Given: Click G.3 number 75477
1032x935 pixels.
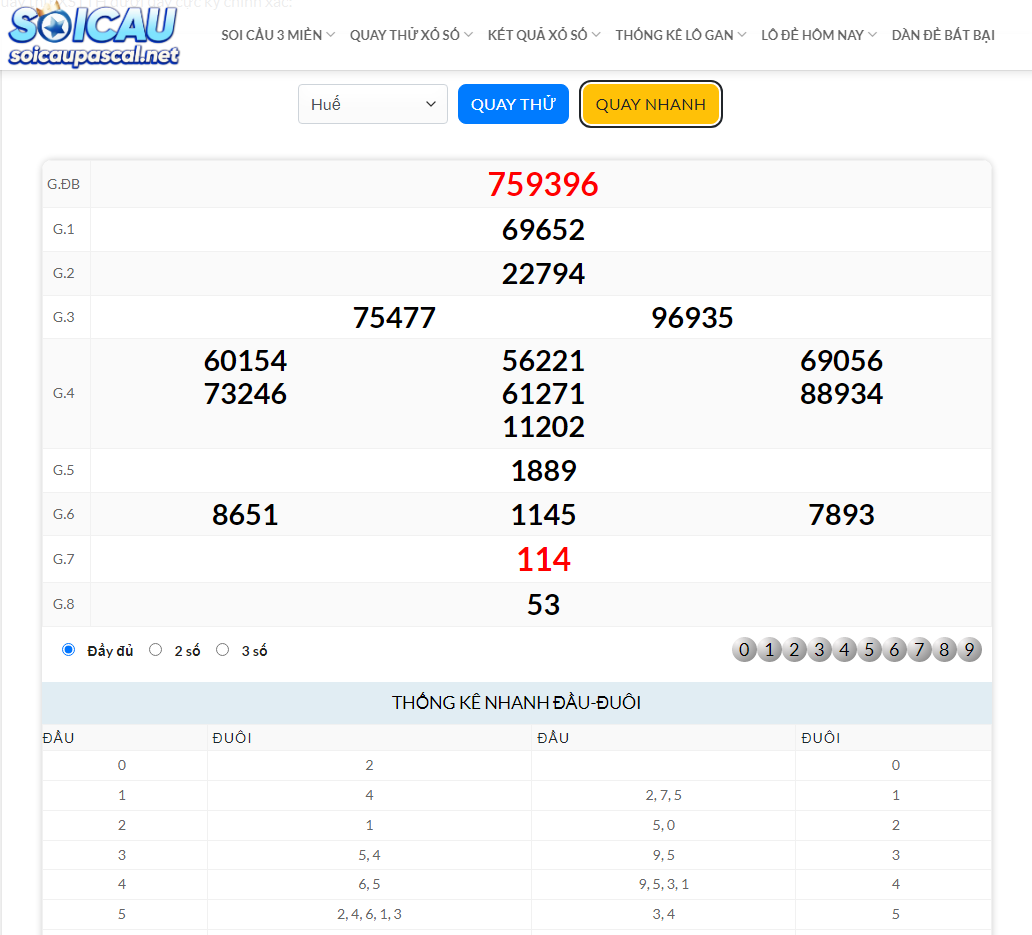Looking at the screenshot, I should click(394, 318).
